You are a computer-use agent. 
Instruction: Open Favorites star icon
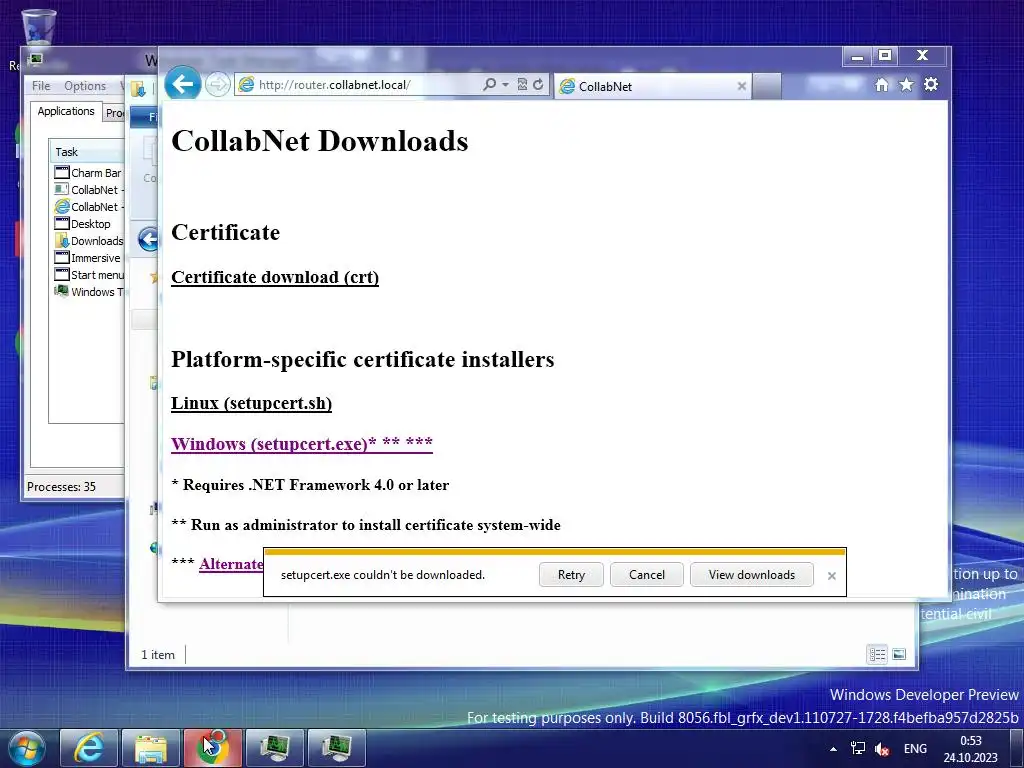[906, 84]
